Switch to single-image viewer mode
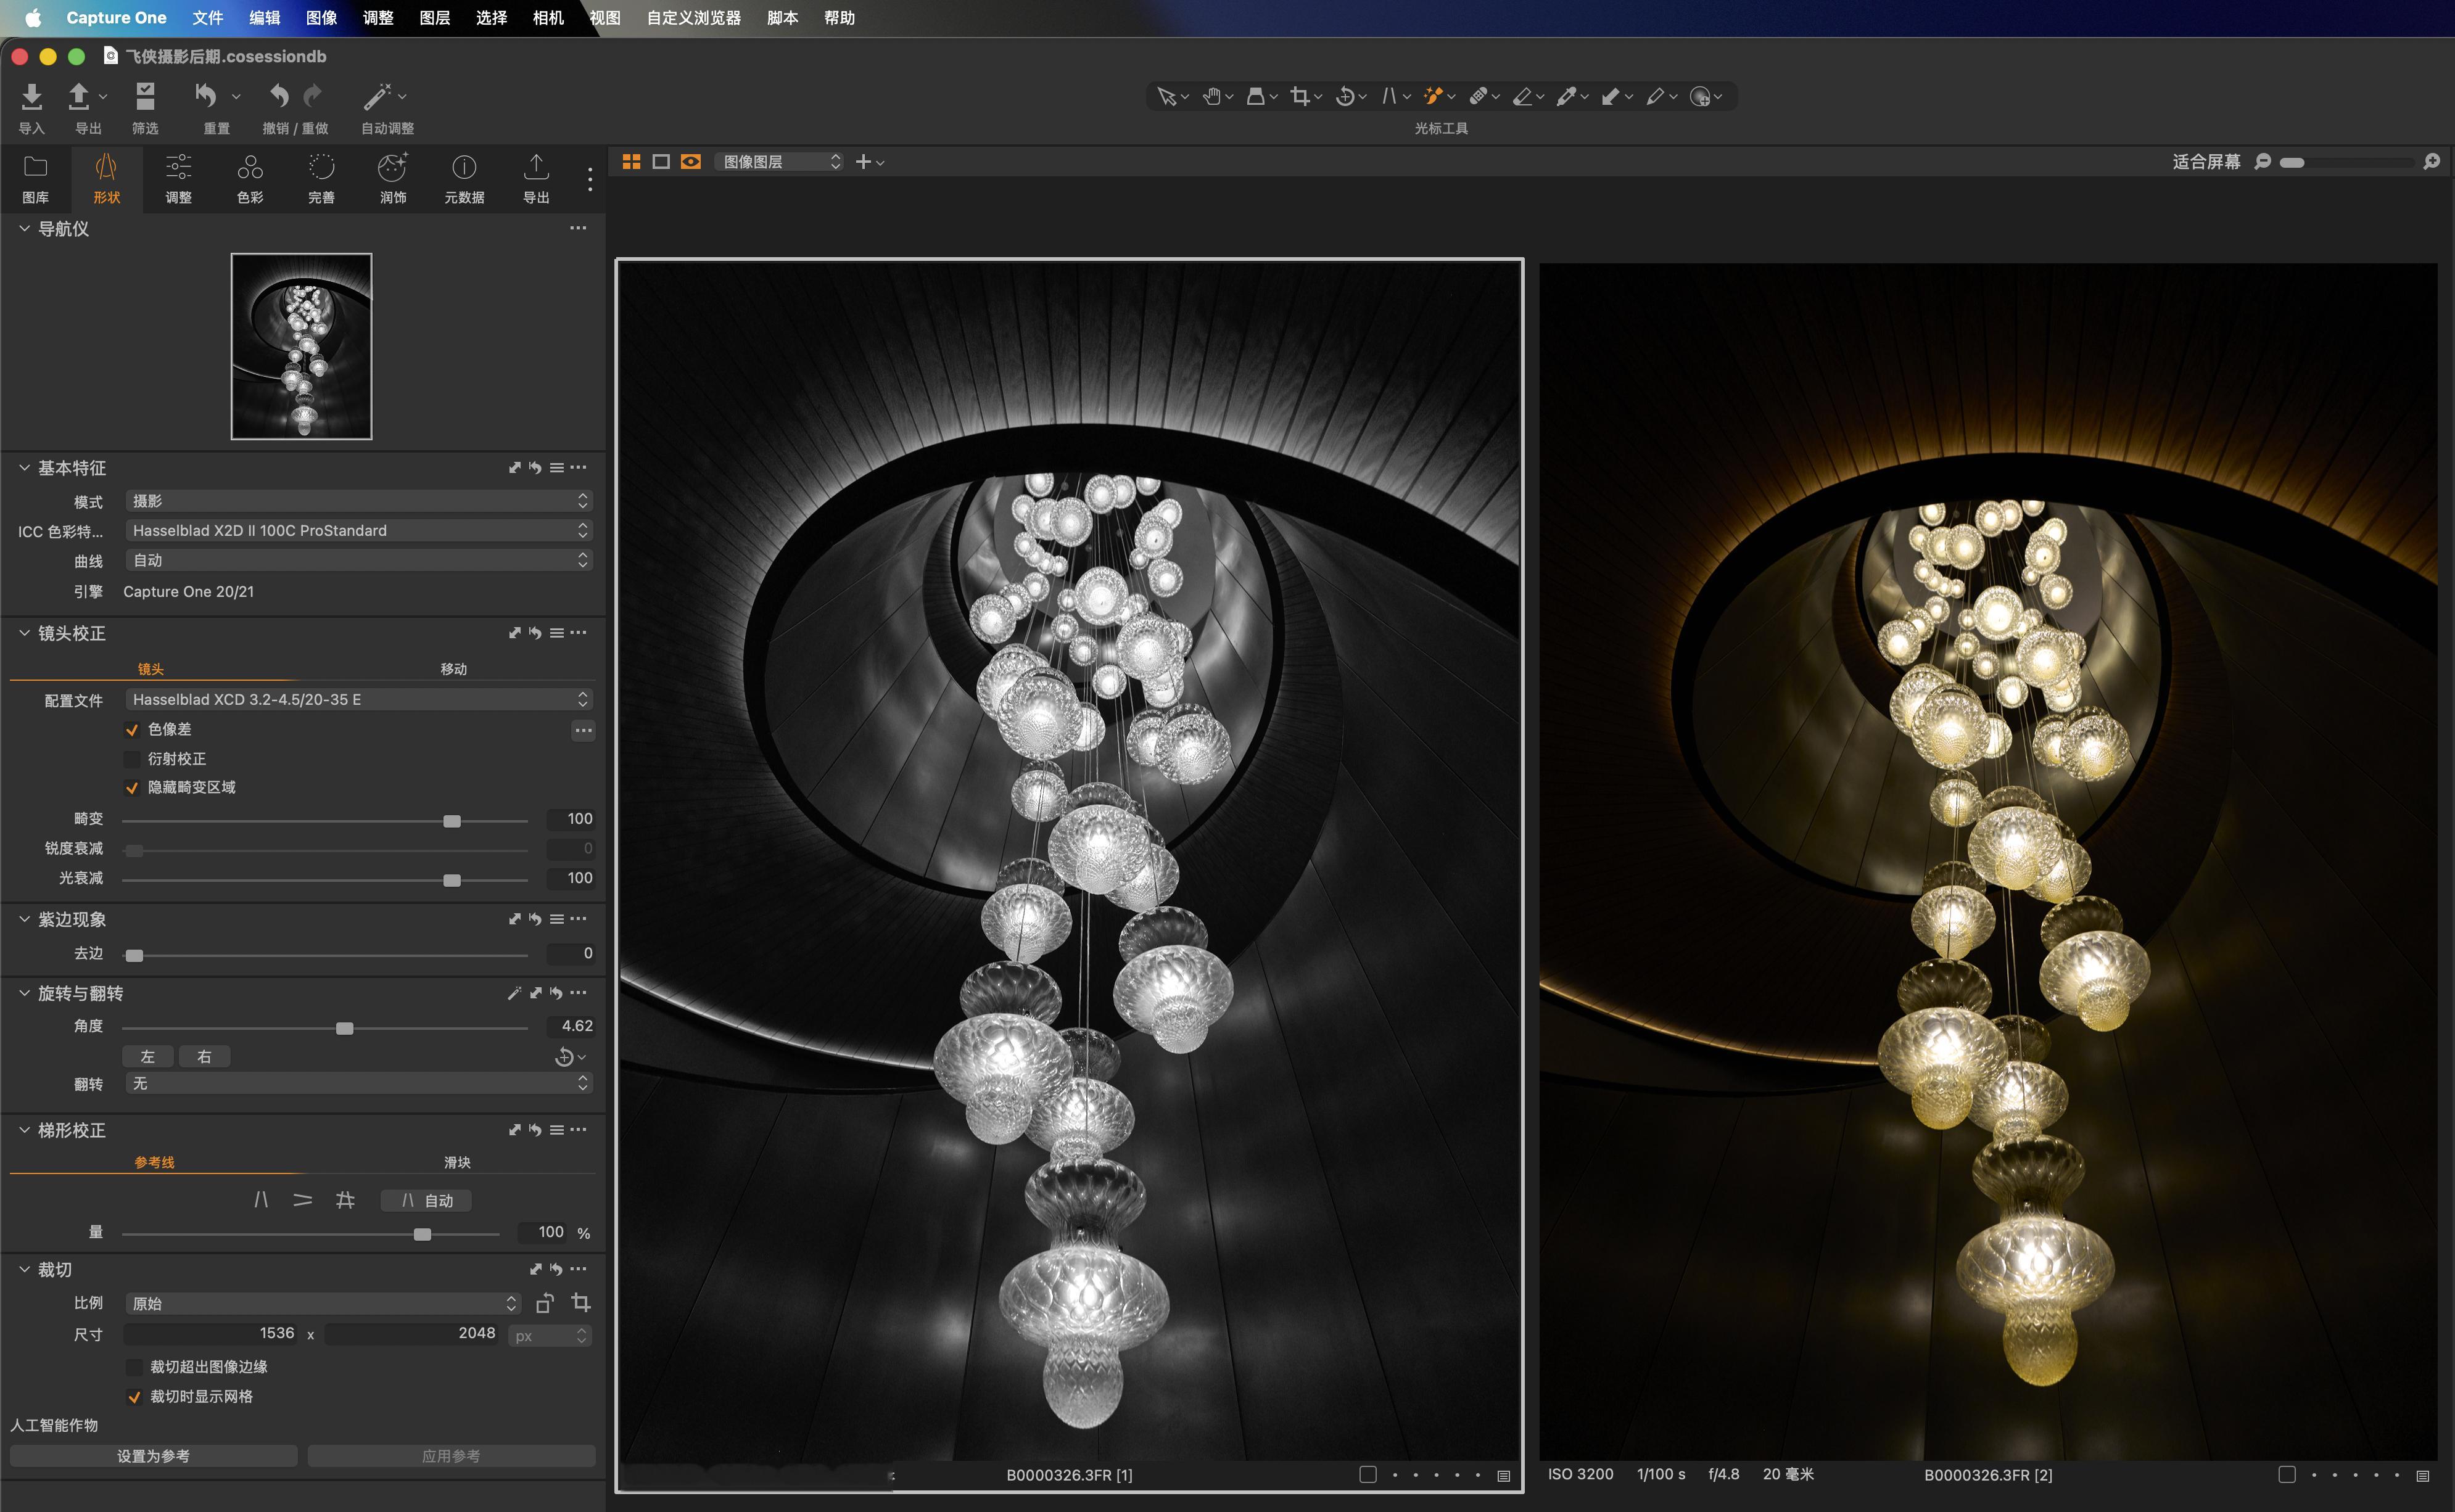The image size is (2455, 1512). (x=661, y=162)
